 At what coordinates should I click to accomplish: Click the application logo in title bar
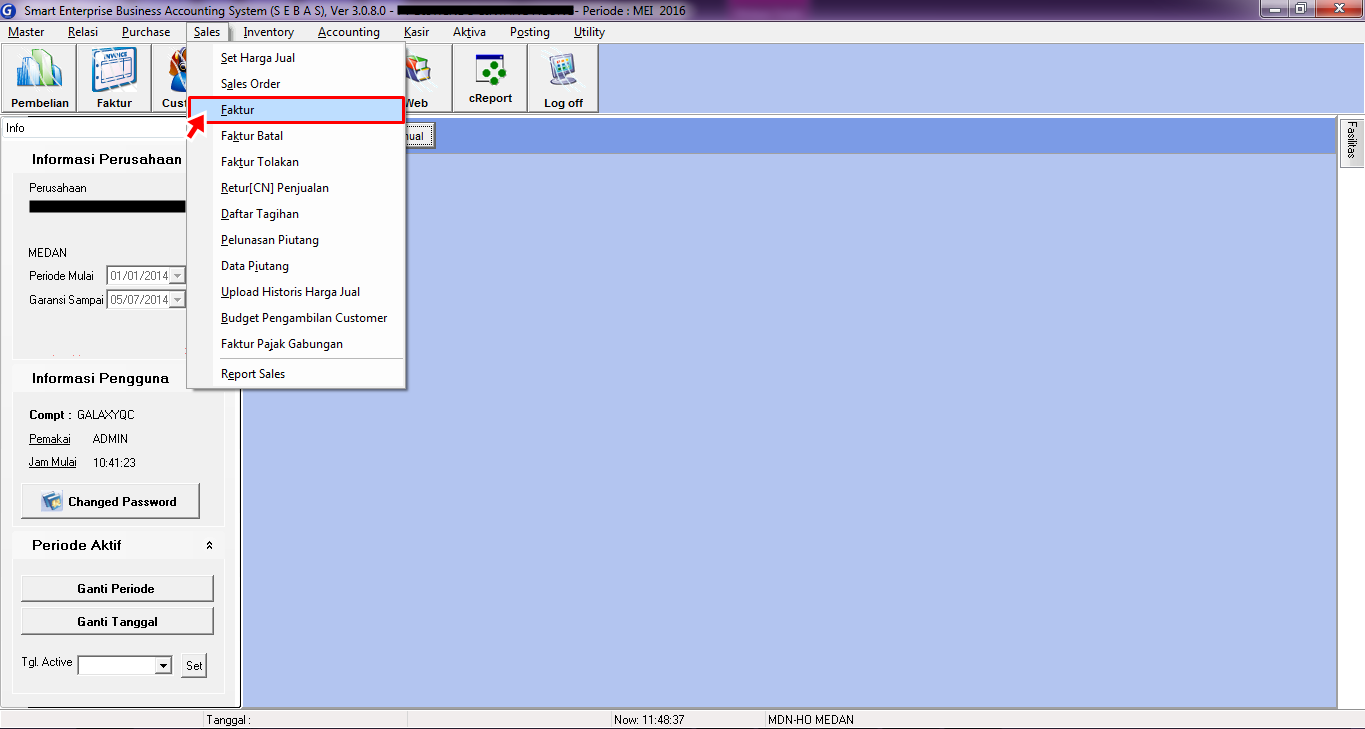coord(10,9)
